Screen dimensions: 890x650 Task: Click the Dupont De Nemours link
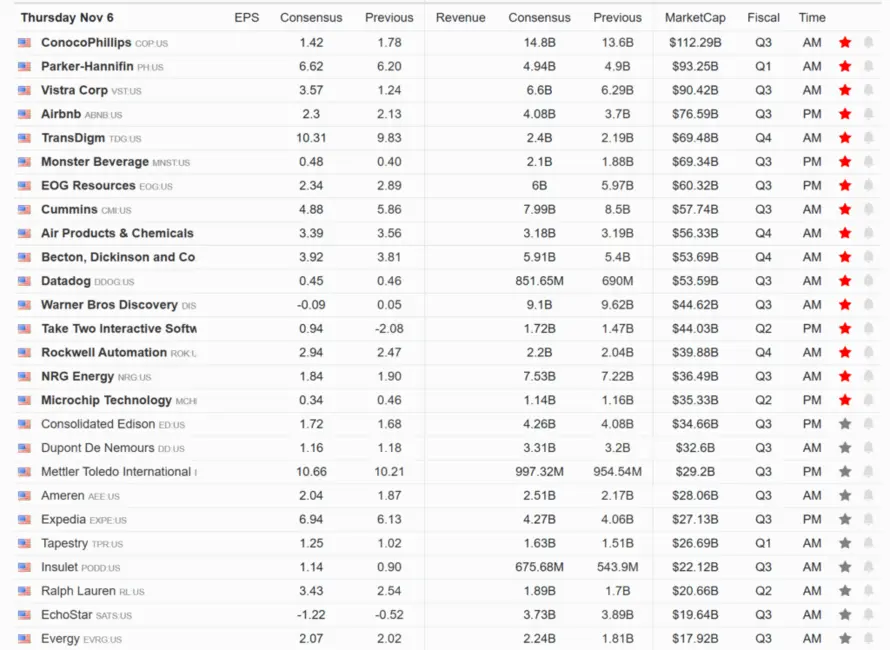pos(97,448)
